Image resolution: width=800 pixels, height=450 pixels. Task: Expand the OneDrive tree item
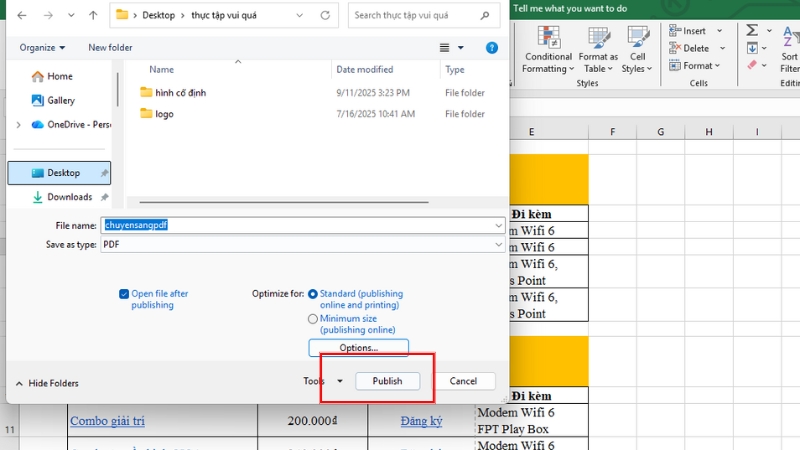(x=18, y=124)
